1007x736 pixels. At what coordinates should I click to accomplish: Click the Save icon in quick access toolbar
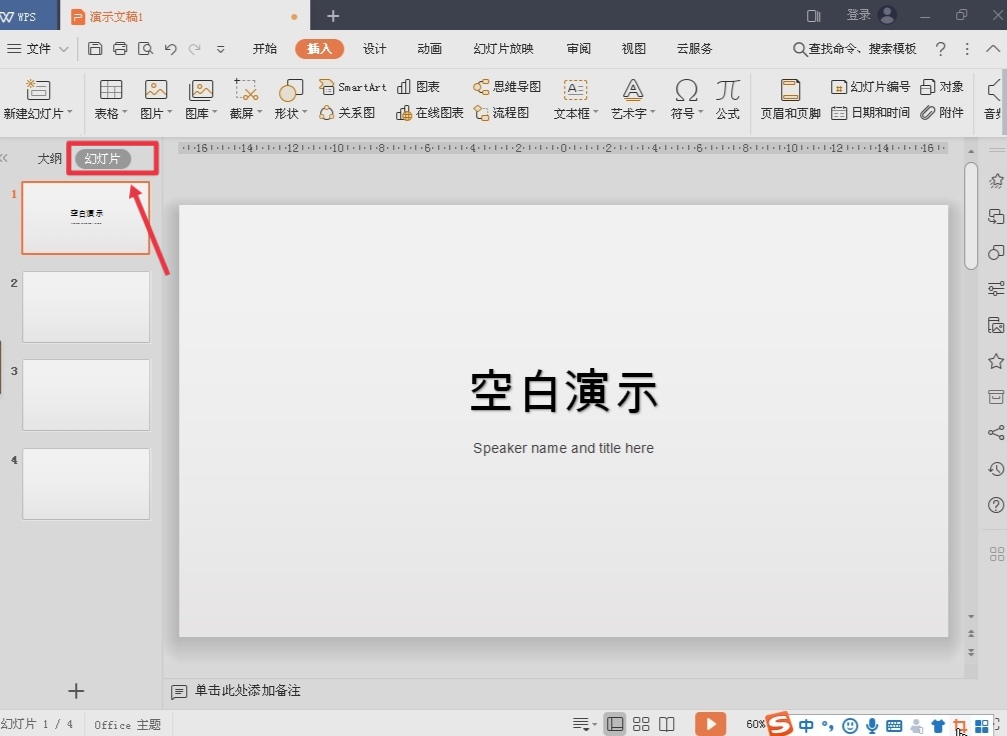(95, 49)
